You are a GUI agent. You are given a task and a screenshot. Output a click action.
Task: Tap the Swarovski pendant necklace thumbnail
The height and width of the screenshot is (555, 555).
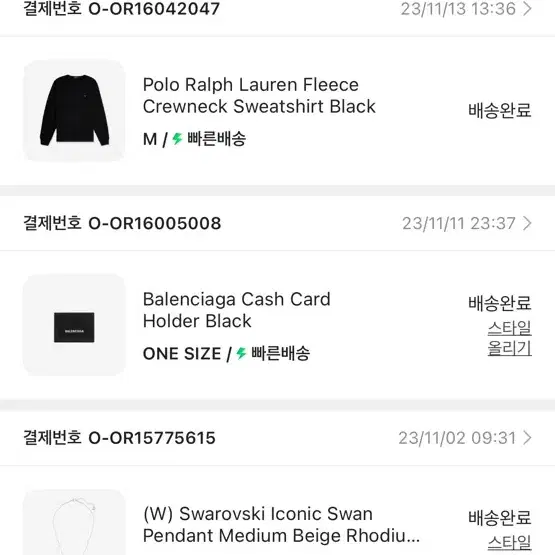point(74,522)
